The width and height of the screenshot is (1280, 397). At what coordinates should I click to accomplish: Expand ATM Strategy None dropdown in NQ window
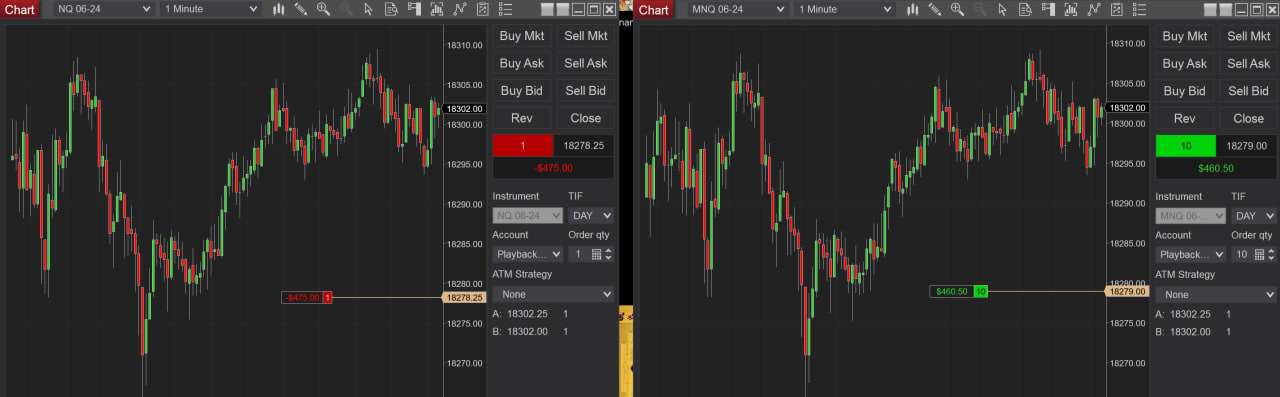point(553,294)
